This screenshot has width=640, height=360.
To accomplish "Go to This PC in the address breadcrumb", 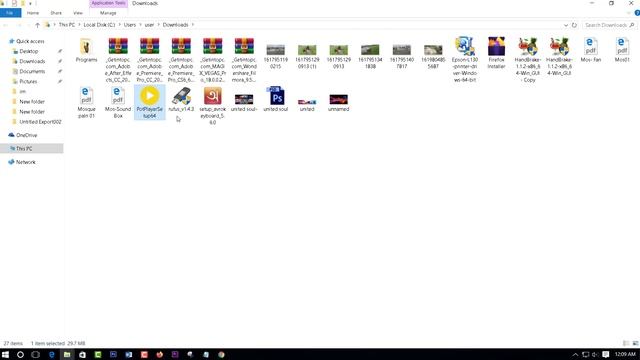I will click(67, 25).
